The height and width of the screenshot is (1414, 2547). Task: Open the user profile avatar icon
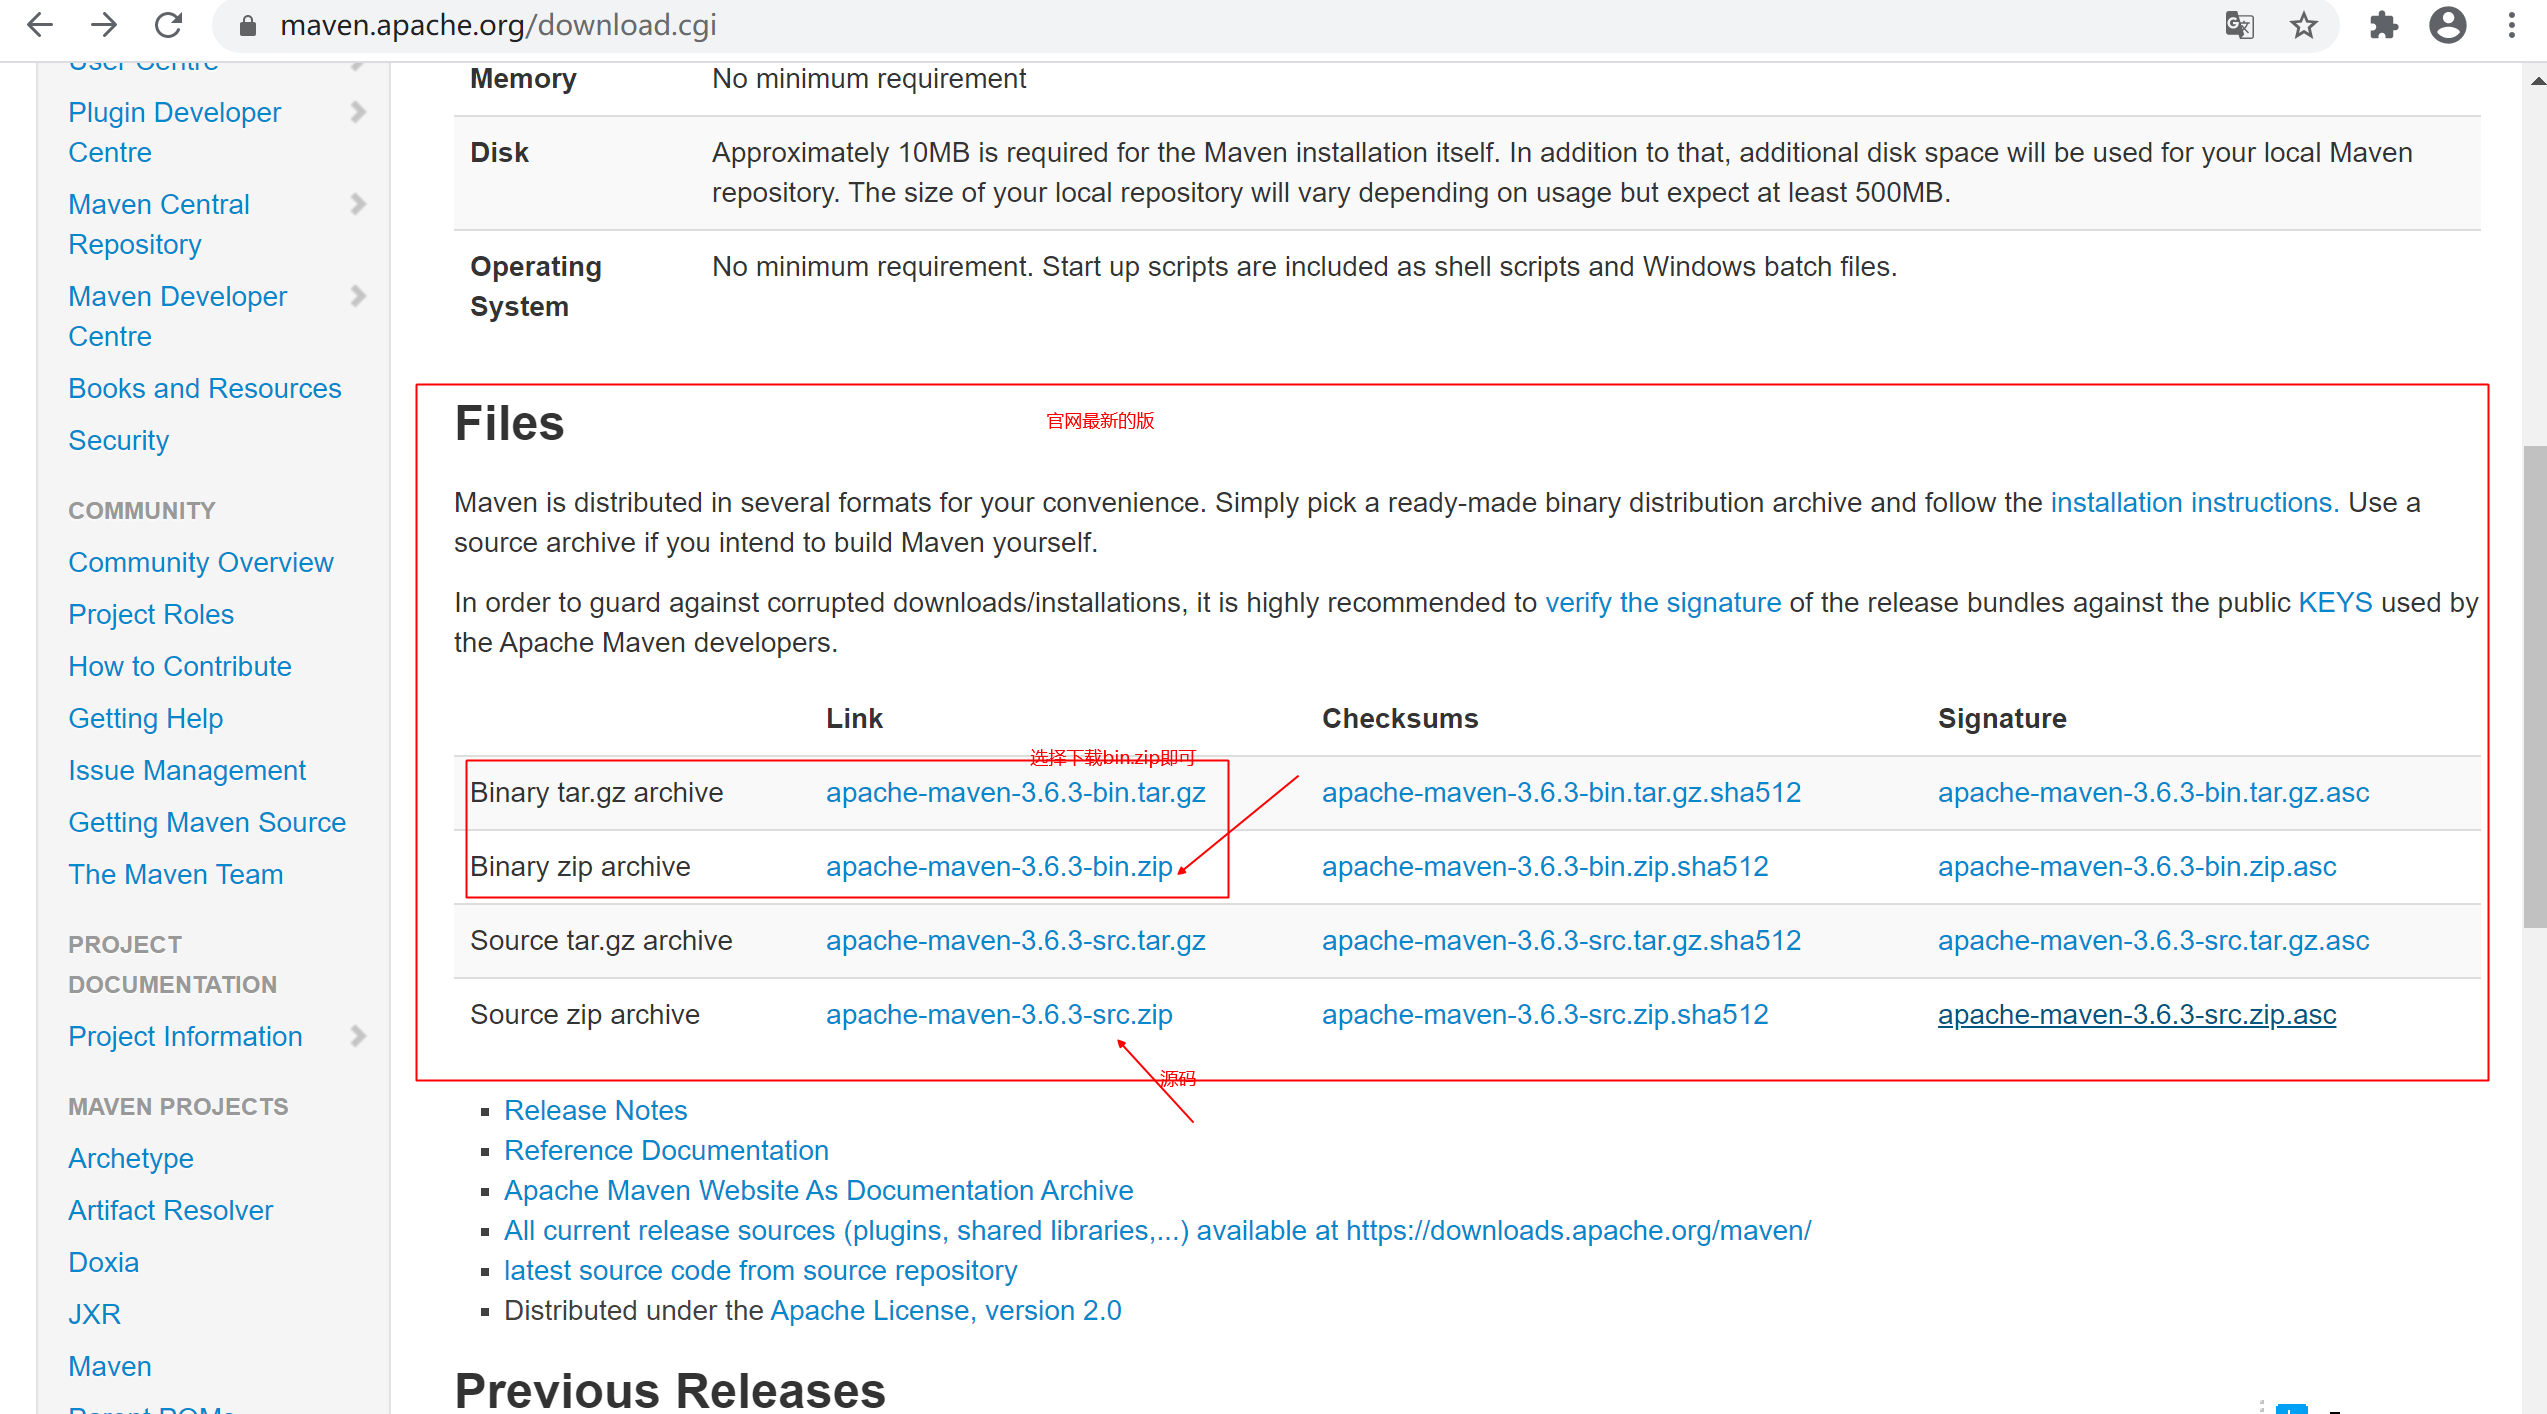(2447, 25)
